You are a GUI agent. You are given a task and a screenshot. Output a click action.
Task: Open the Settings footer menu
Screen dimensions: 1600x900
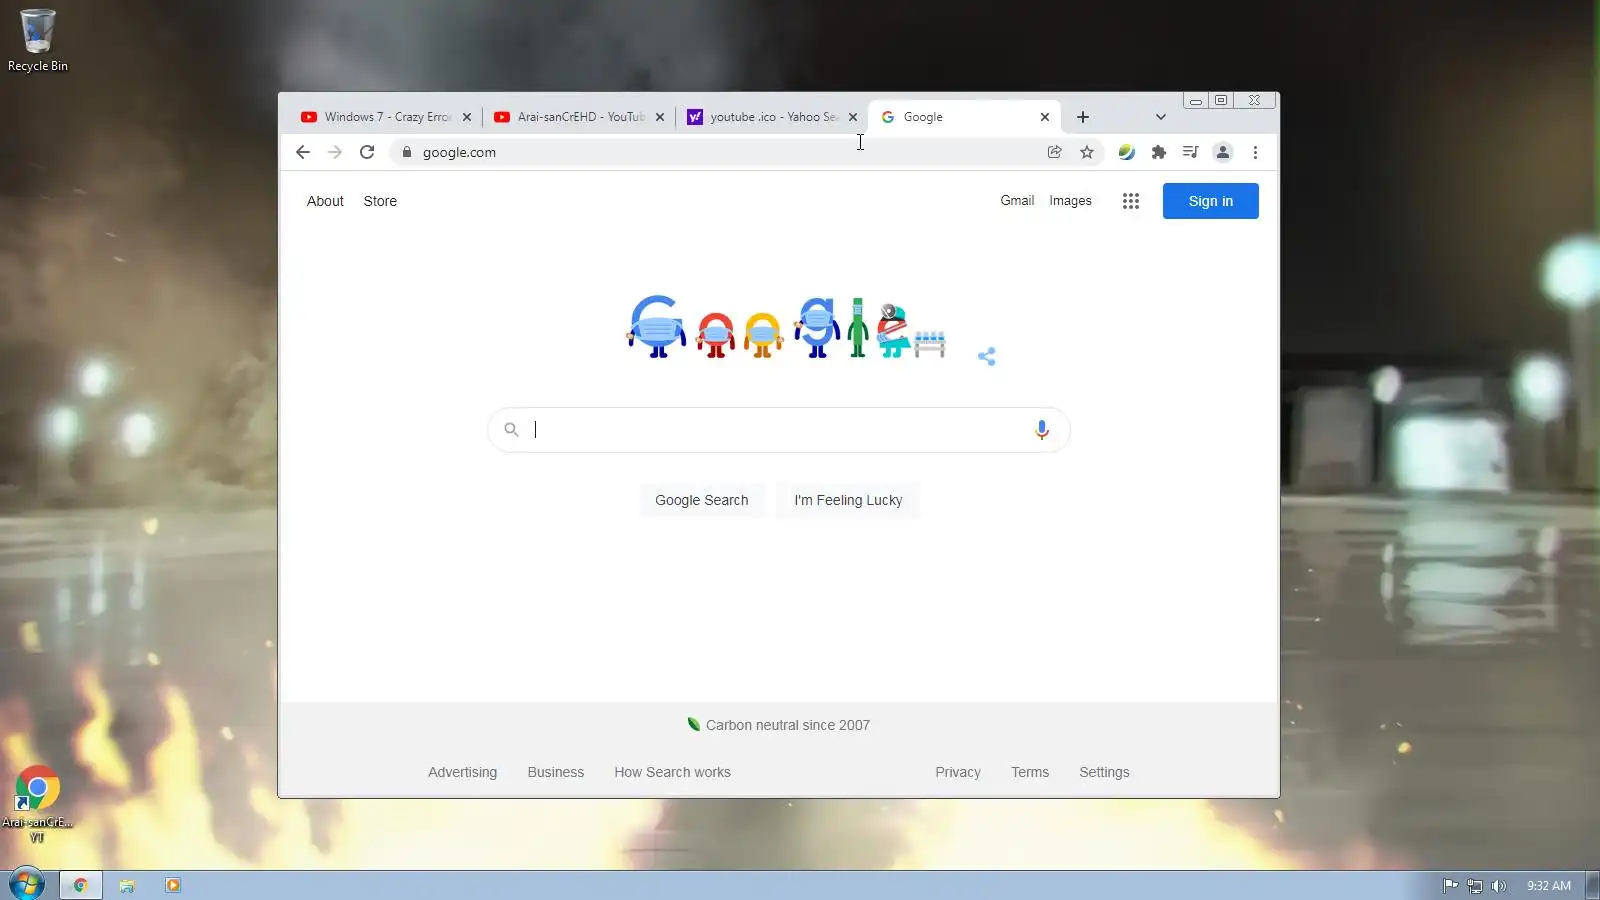(x=1104, y=772)
